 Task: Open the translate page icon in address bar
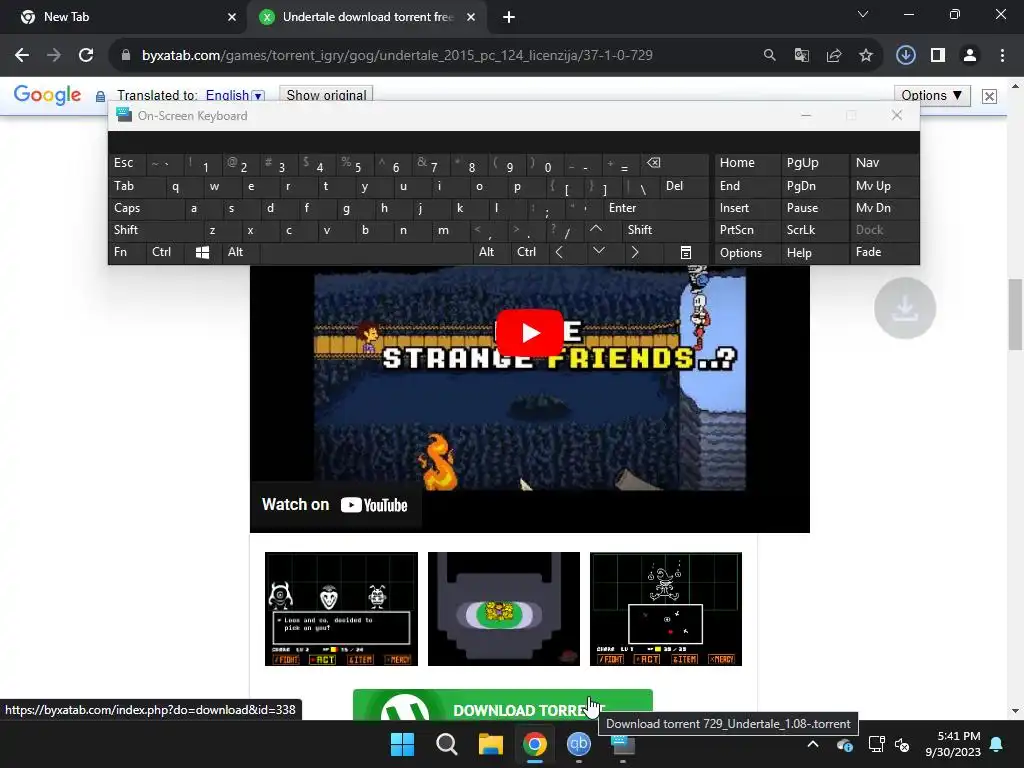pos(801,56)
